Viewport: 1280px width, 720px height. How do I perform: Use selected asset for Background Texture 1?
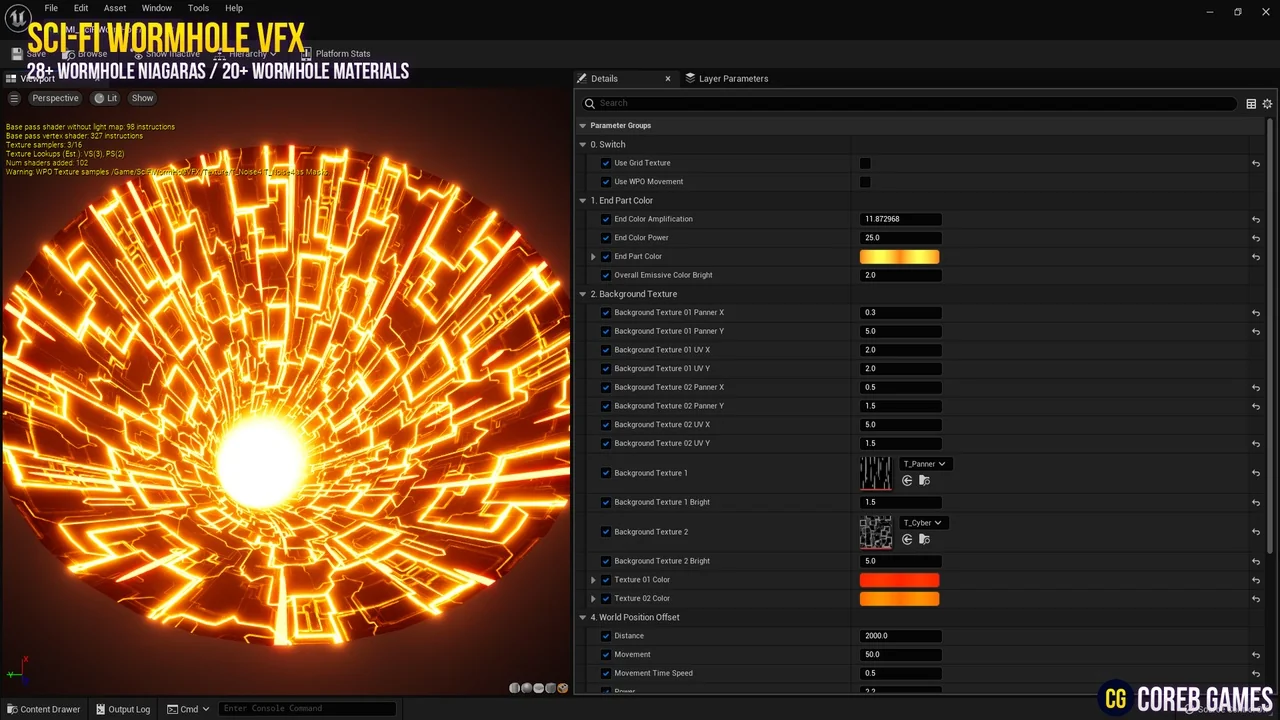[907, 481]
